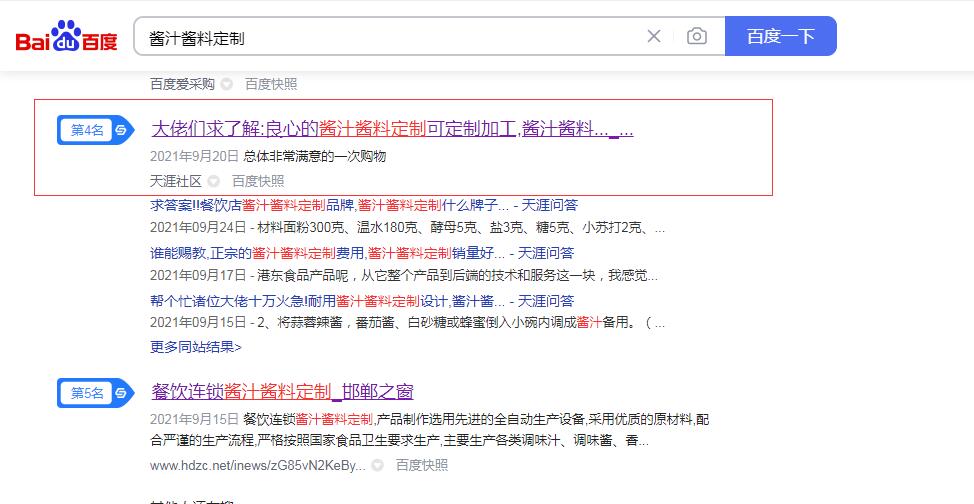Open camera image search

(697, 37)
